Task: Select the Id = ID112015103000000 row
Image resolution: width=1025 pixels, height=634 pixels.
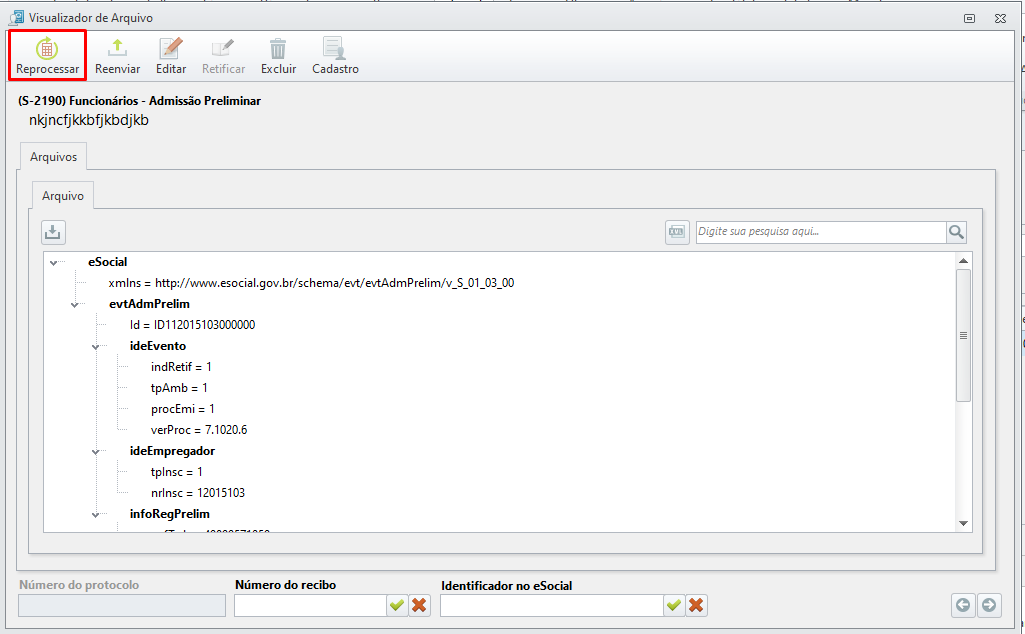Action: point(192,325)
